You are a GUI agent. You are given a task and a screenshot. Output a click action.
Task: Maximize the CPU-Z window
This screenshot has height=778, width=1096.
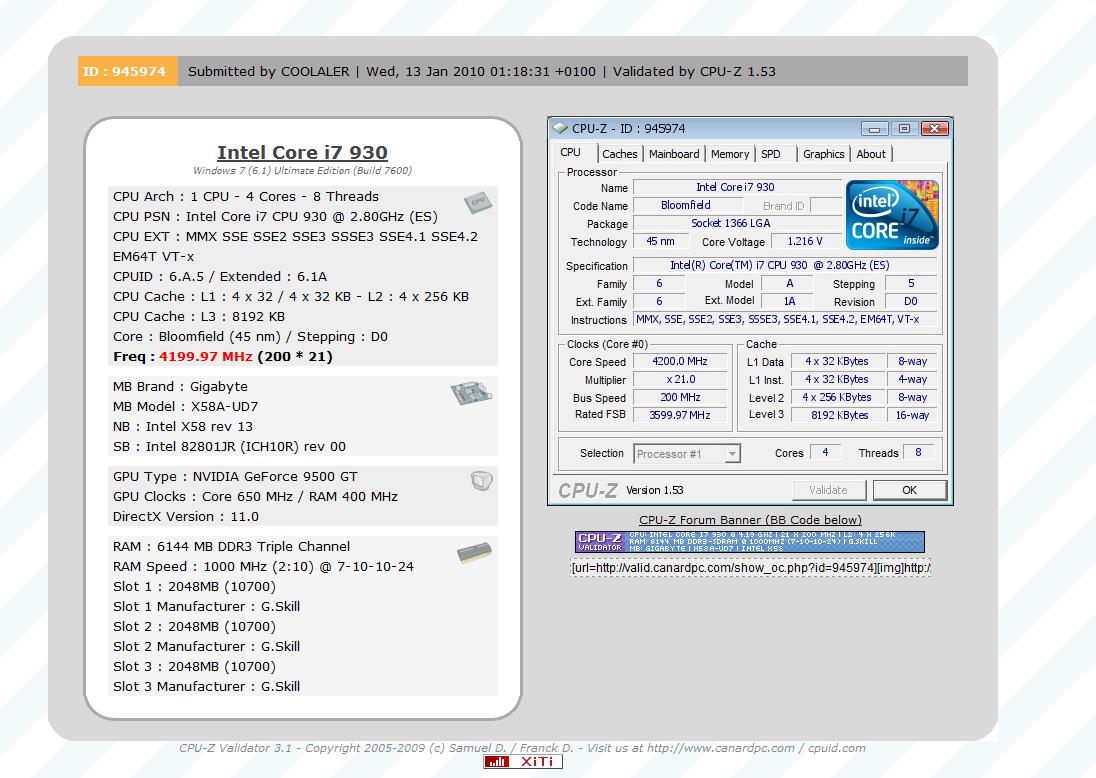click(x=904, y=129)
